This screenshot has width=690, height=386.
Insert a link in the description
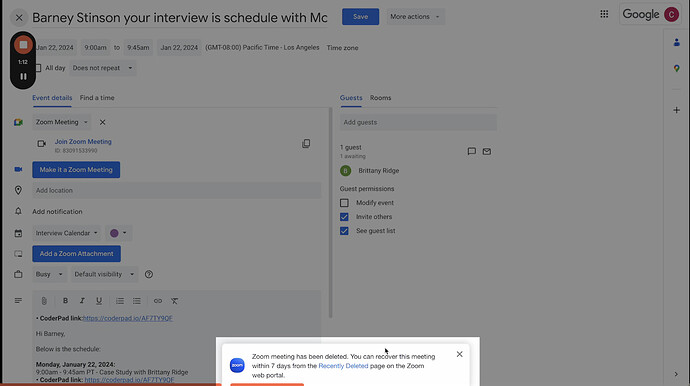pyautogui.click(x=158, y=301)
